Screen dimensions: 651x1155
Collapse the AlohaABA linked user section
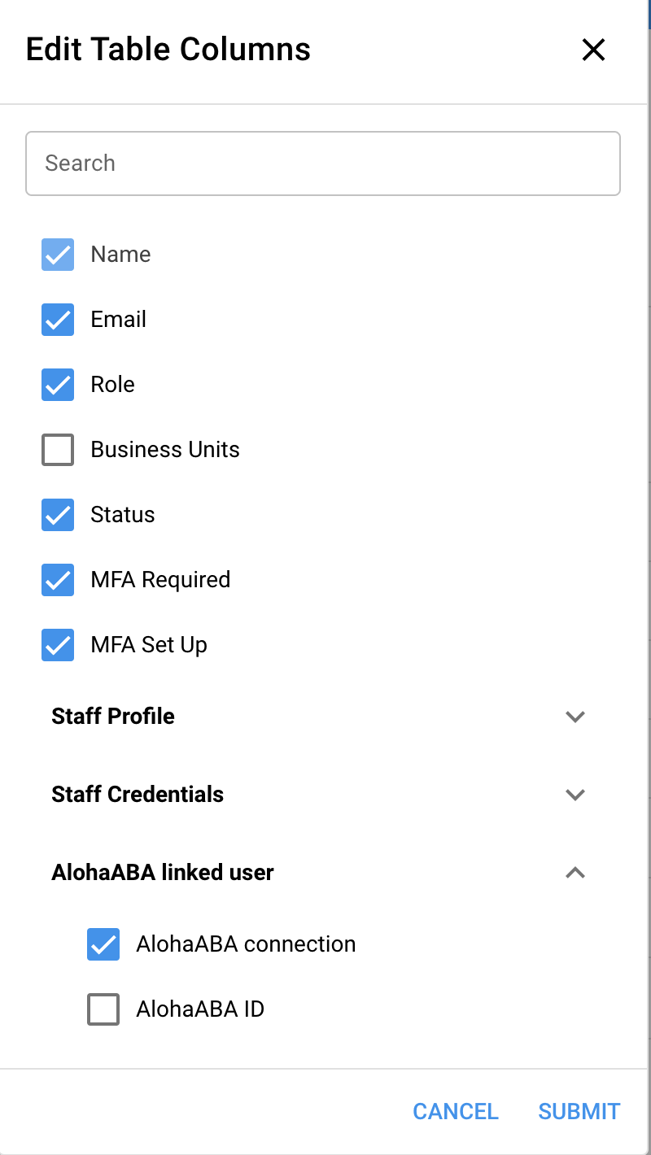[575, 872]
